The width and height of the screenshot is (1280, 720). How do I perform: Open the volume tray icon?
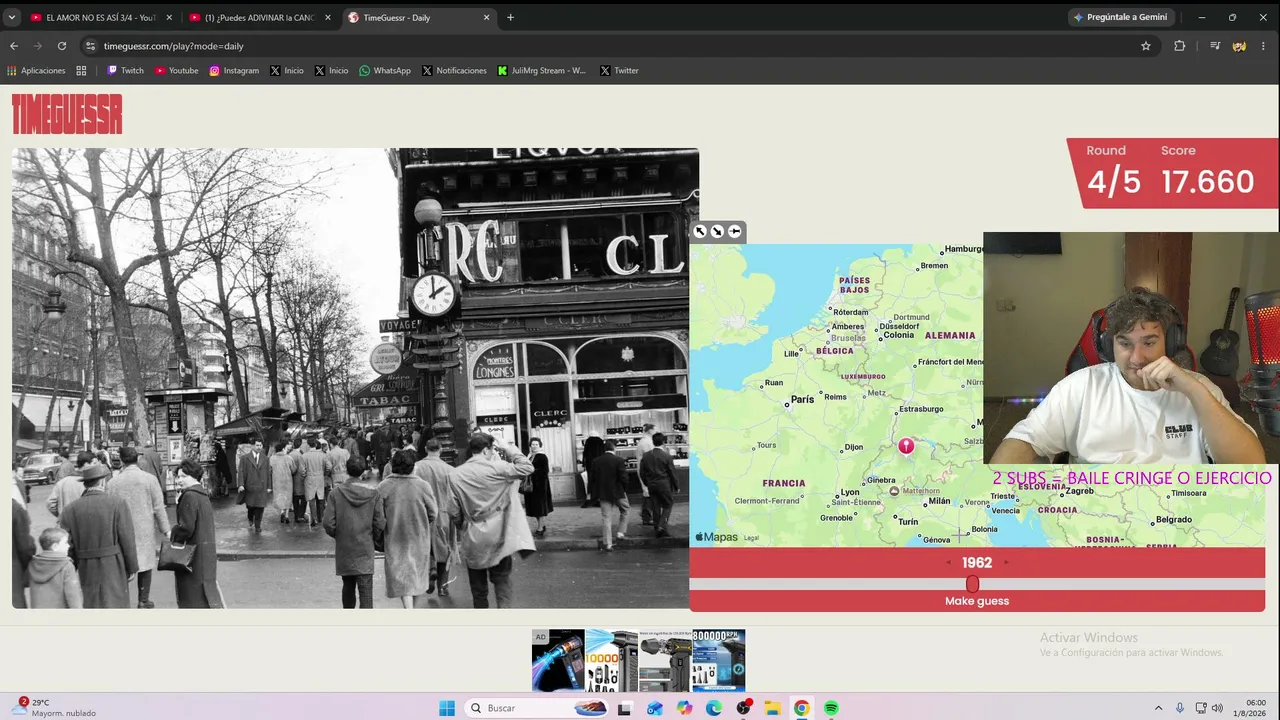pyautogui.click(x=1217, y=708)
